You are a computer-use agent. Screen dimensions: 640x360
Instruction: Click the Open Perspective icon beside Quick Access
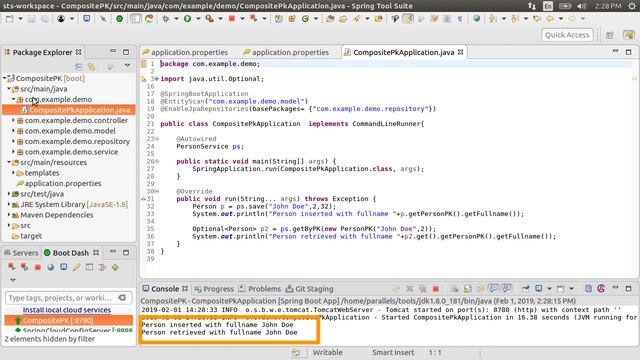[610, 35]
